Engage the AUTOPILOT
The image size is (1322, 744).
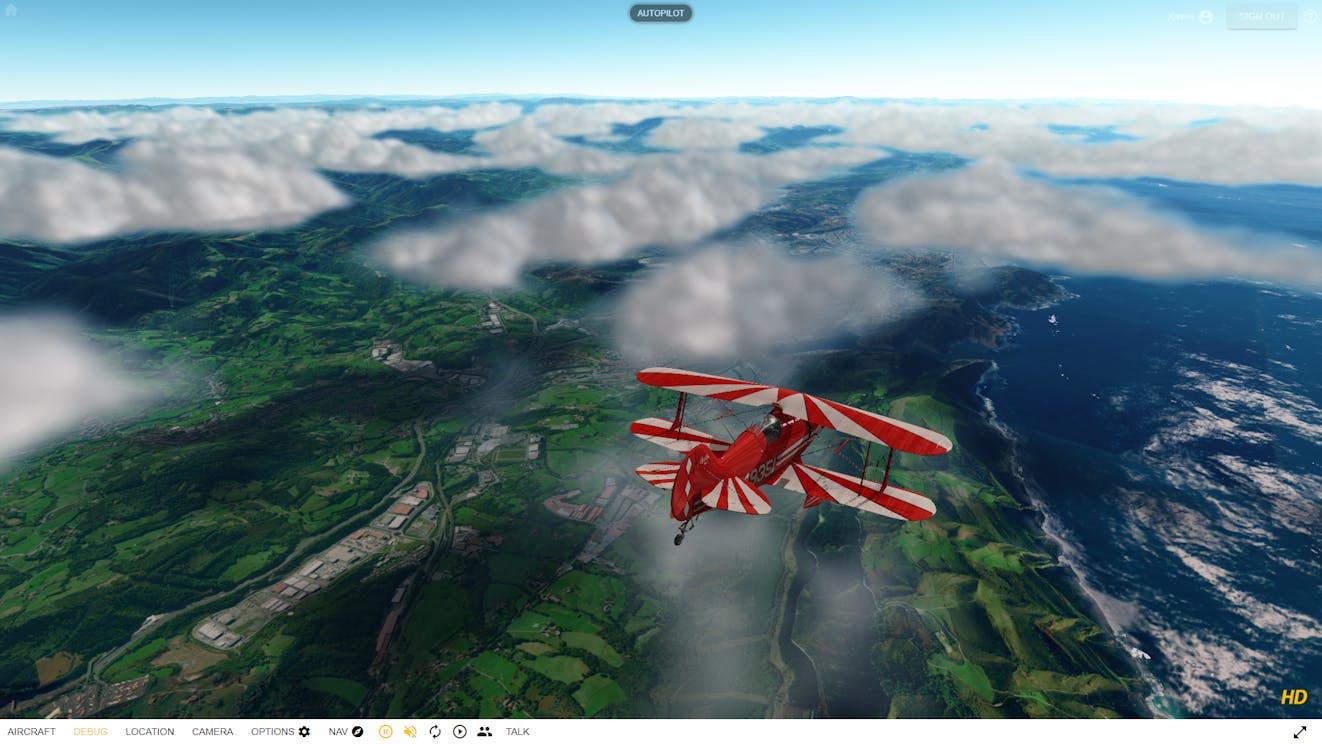[x=660, y=13]
